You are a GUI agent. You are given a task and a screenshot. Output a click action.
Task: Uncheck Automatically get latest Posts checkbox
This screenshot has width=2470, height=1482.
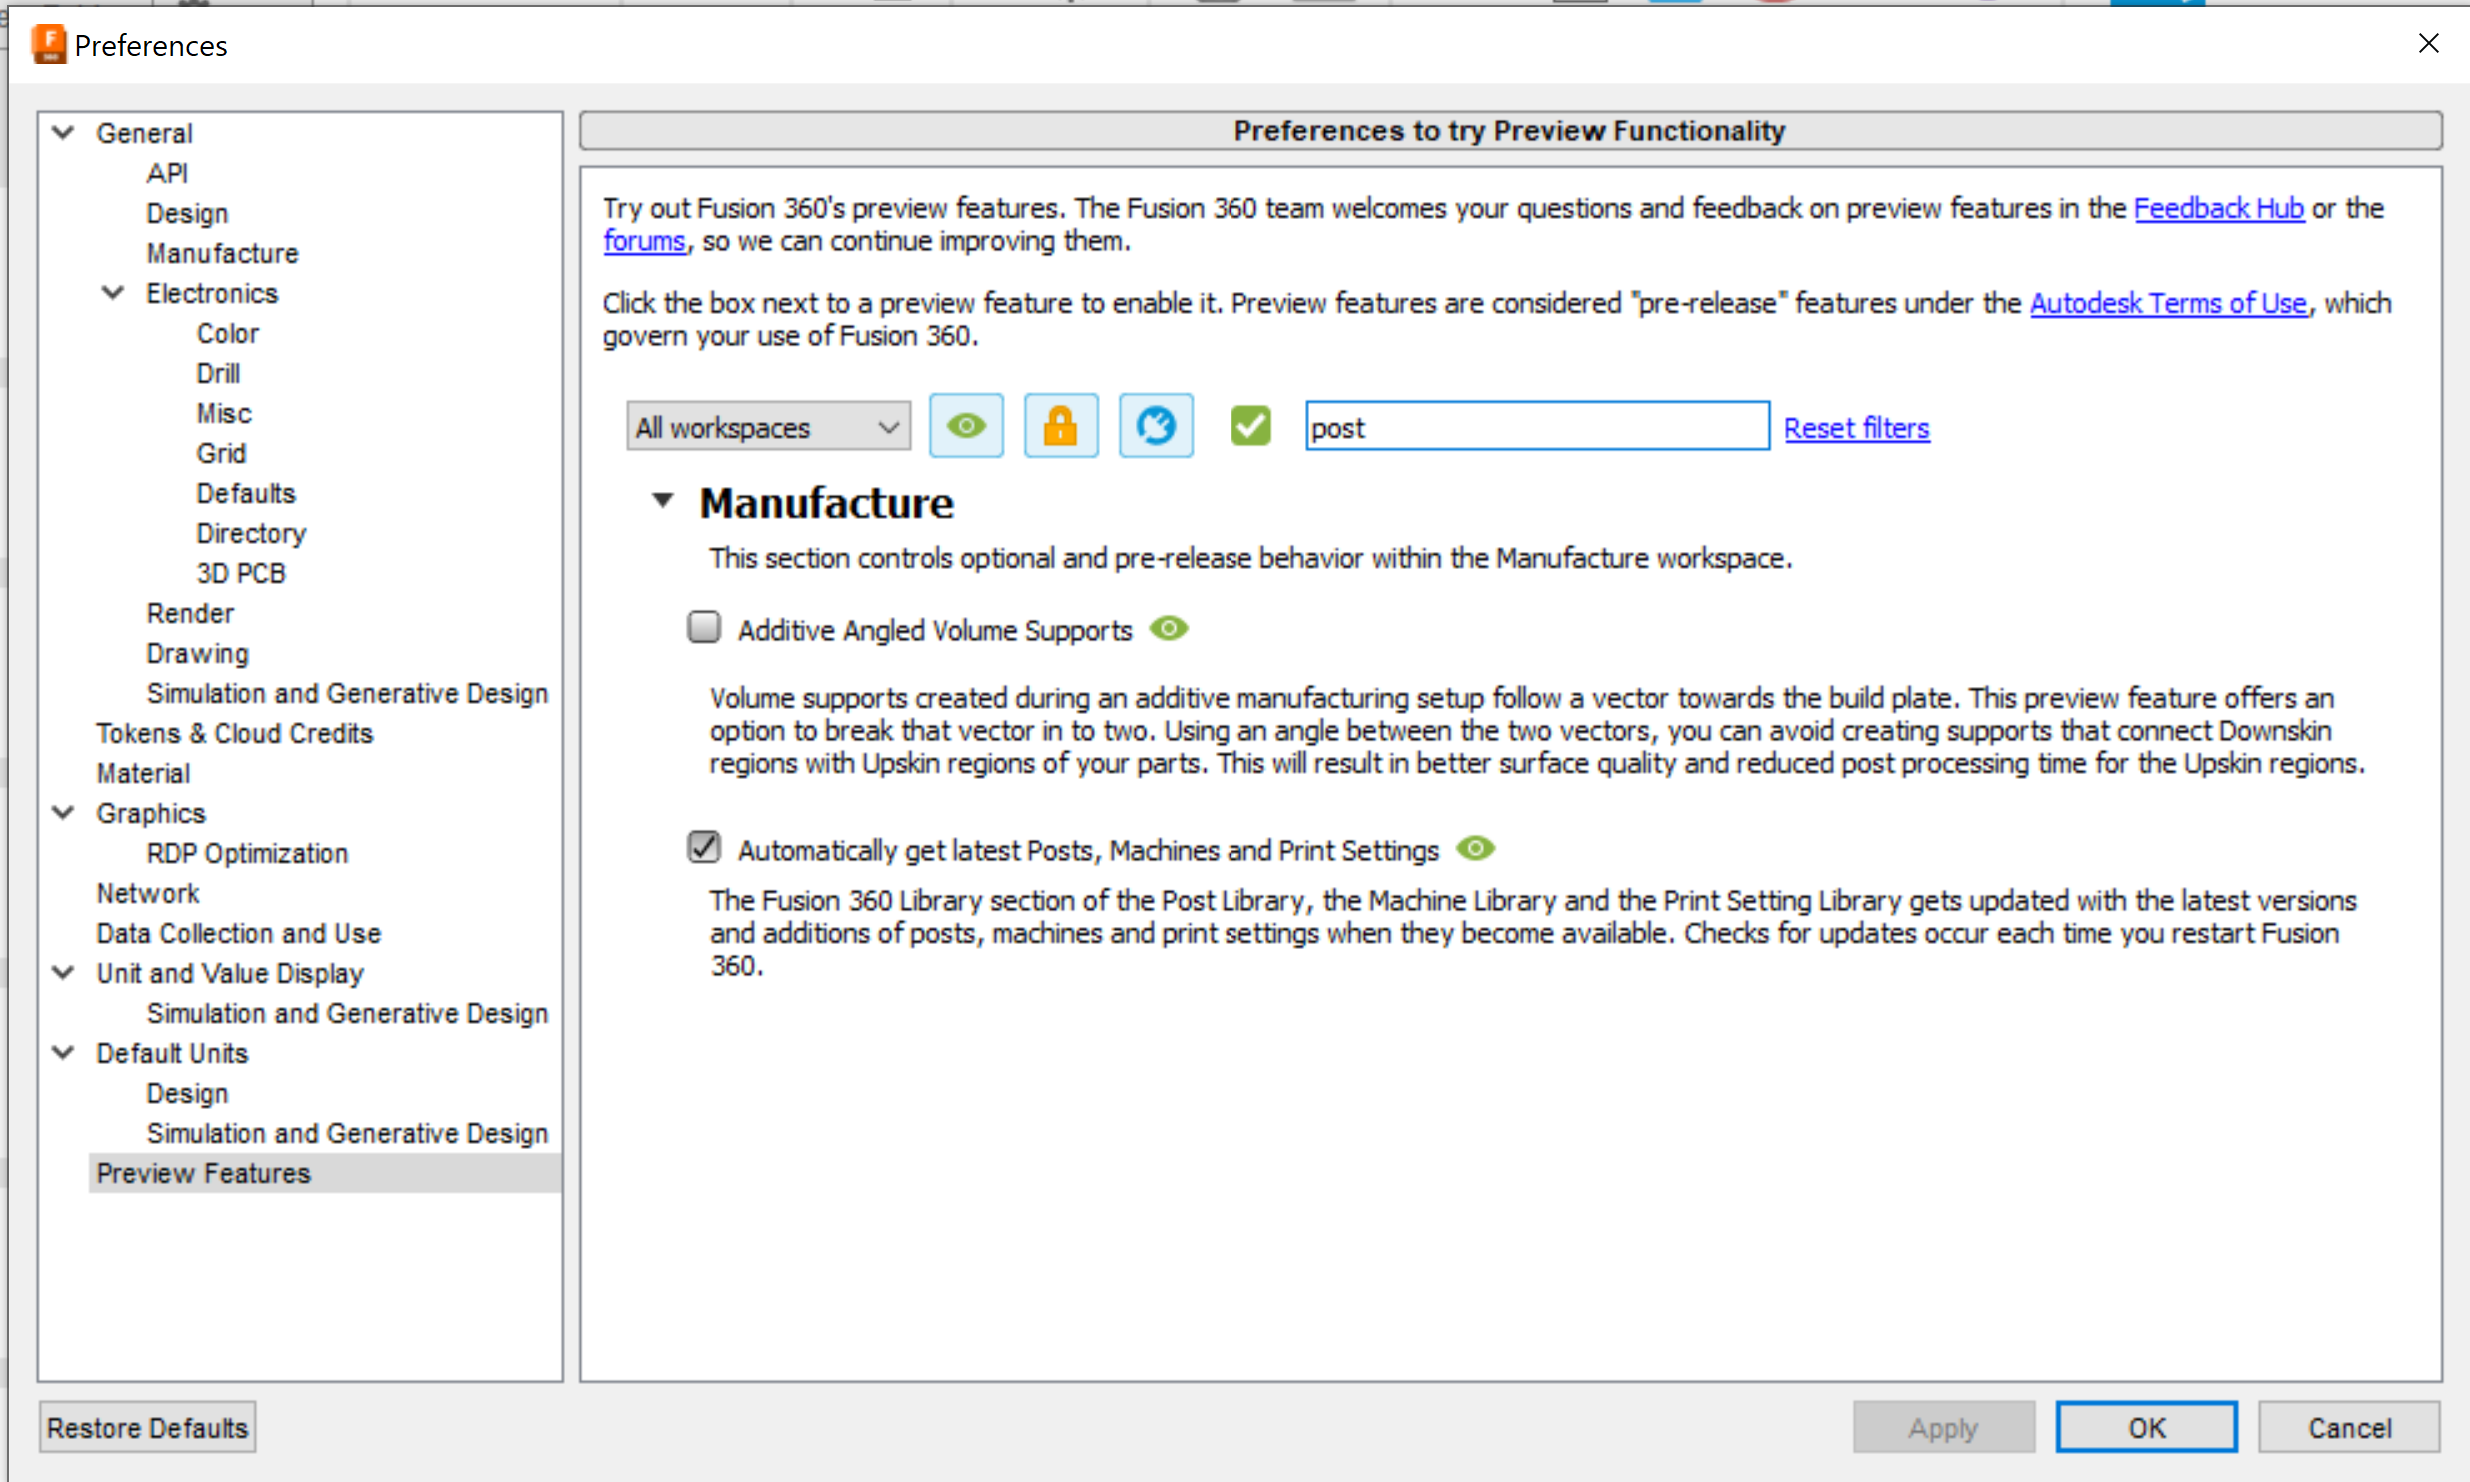click(704, 848)
